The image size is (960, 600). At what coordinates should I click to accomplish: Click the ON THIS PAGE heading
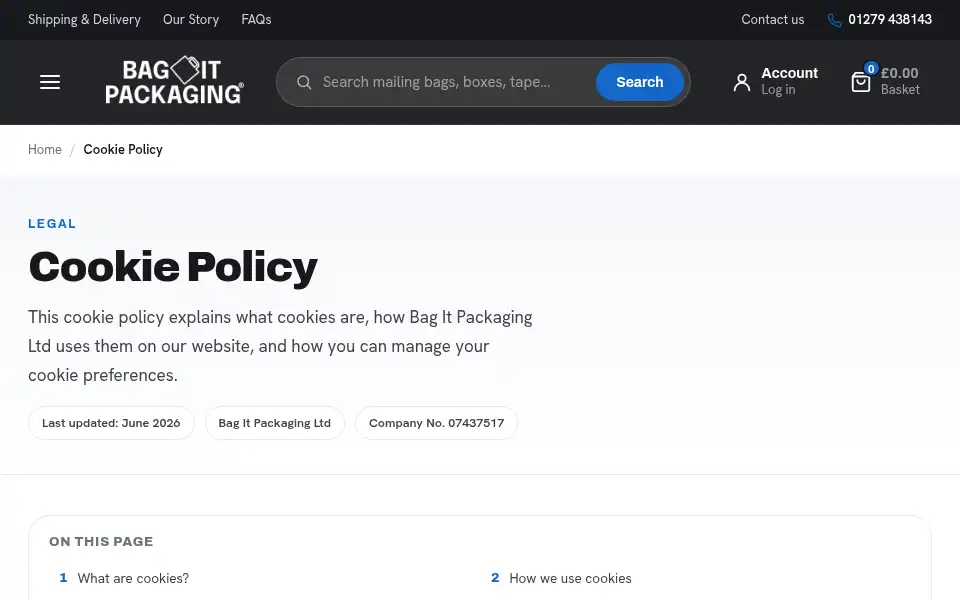point(101,541)
